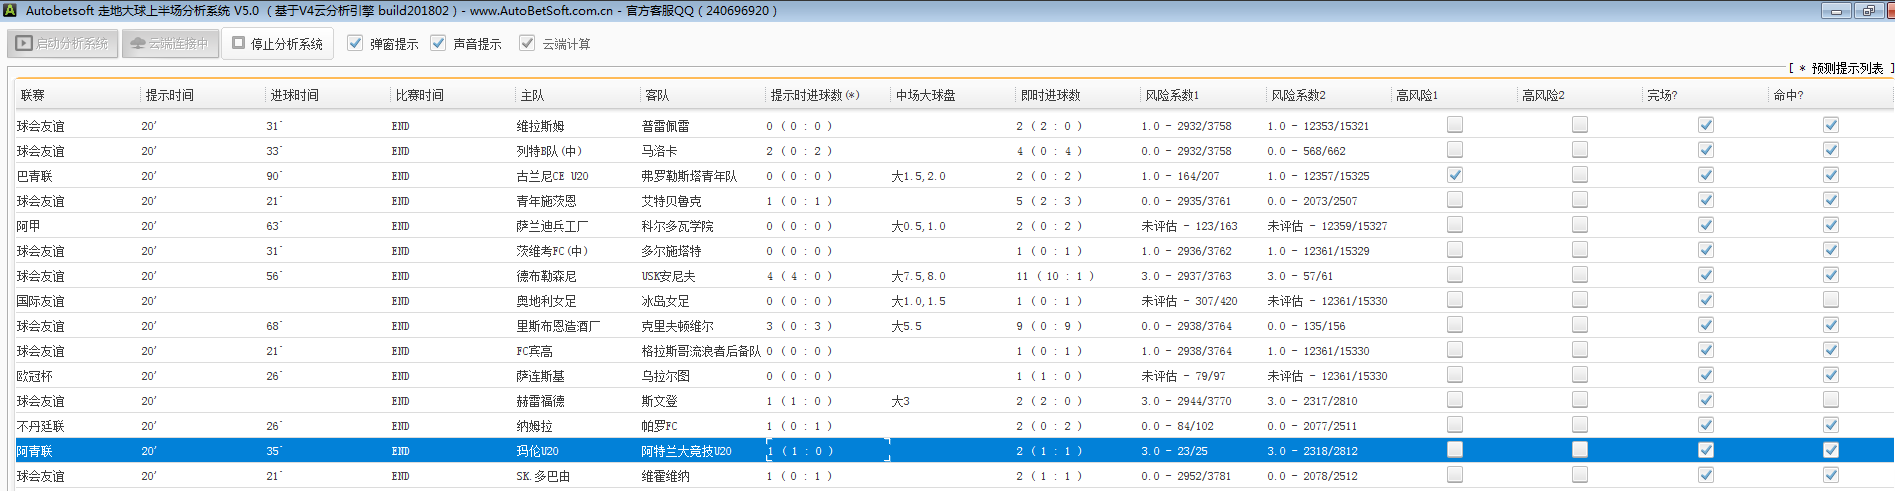The width and height of the screenshot is (1895, 491).
Task: Toggle 高风险2 checkbox in 玛伦U20 row
Action: [x=1580, y=450]
